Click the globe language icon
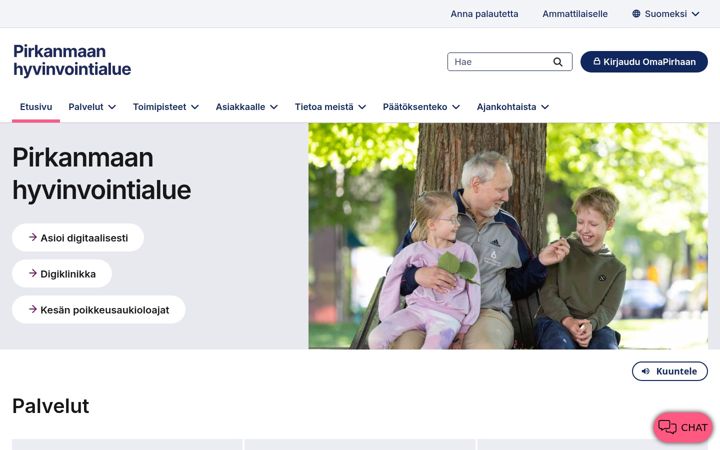This screenshot has width=720, height=450. [x=636, y=14]
